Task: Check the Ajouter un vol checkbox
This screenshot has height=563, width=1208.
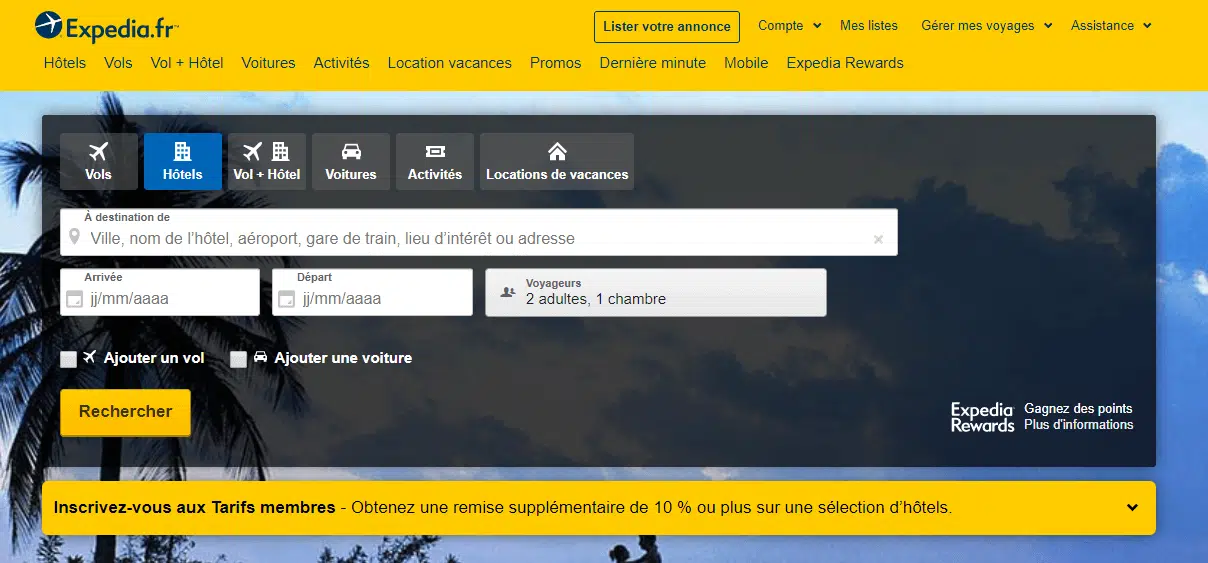Action: [x=68, y=359]
